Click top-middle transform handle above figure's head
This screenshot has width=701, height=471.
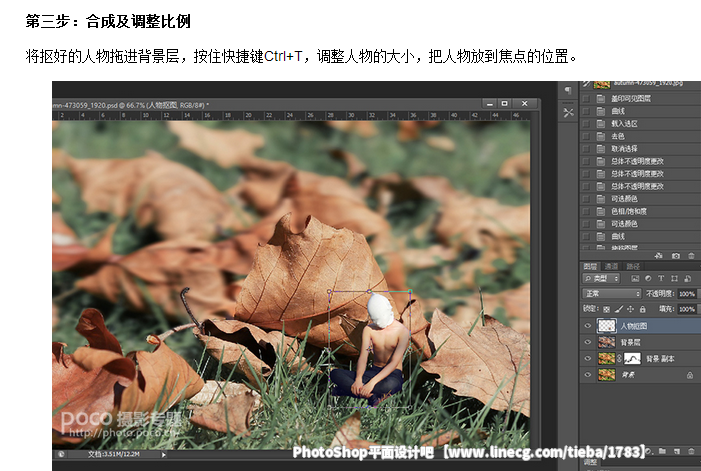pyautogui.click(x=369, y=291)
